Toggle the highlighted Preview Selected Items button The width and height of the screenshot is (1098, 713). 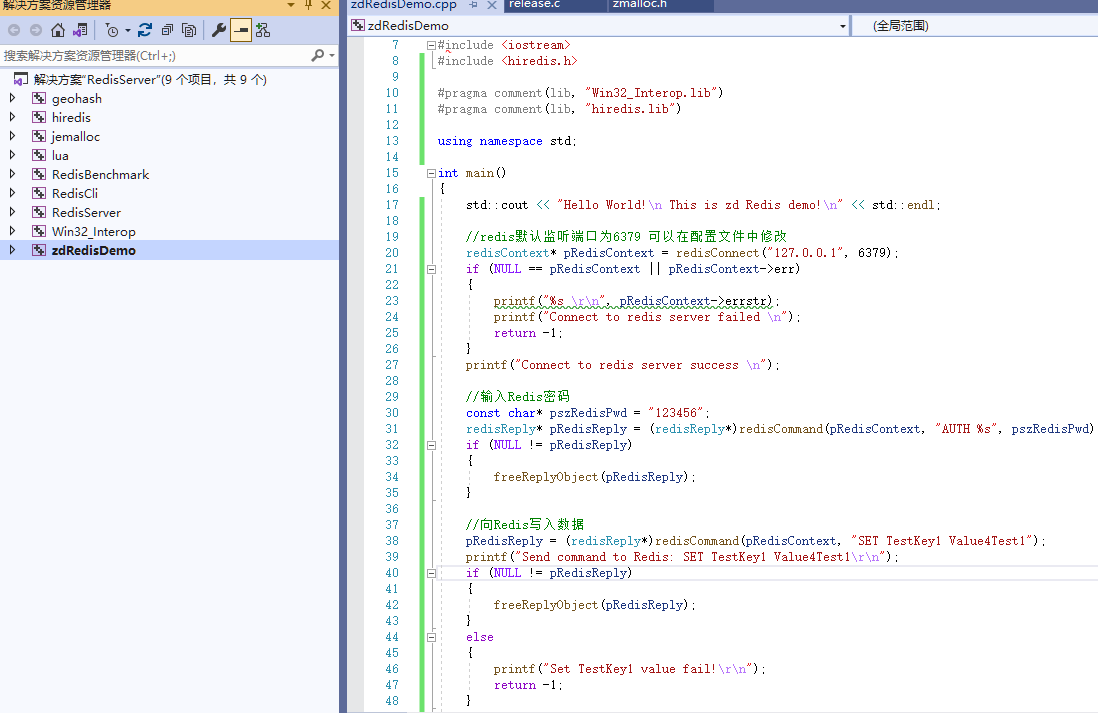click(240, 30)
